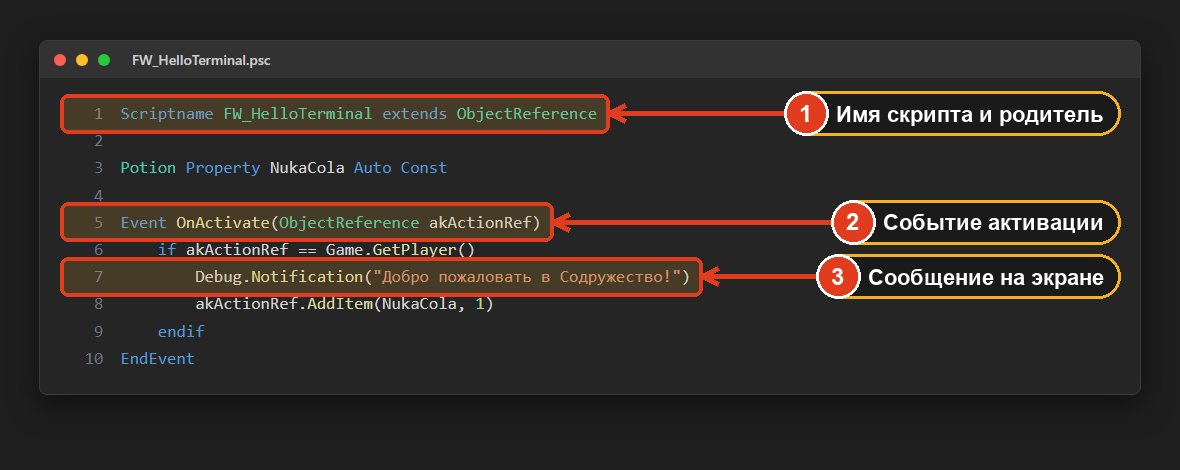Click the "Potion" type name

148,168
